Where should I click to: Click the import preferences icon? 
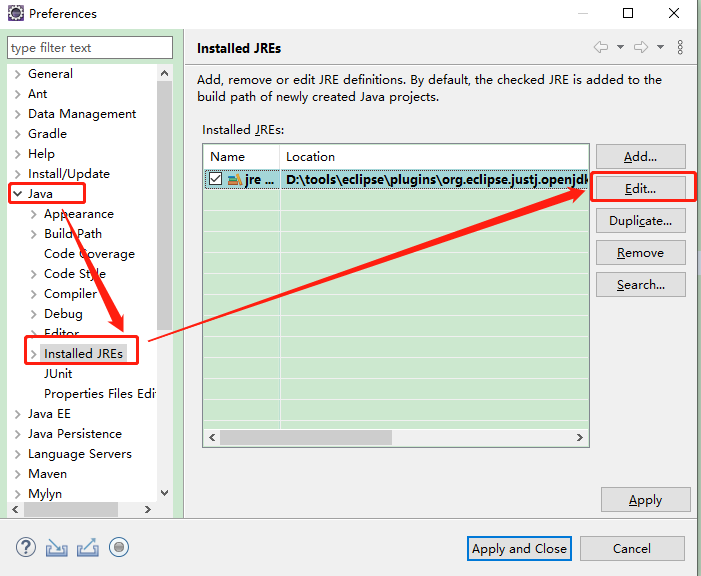pyautogui.click(x=57, y=548)
